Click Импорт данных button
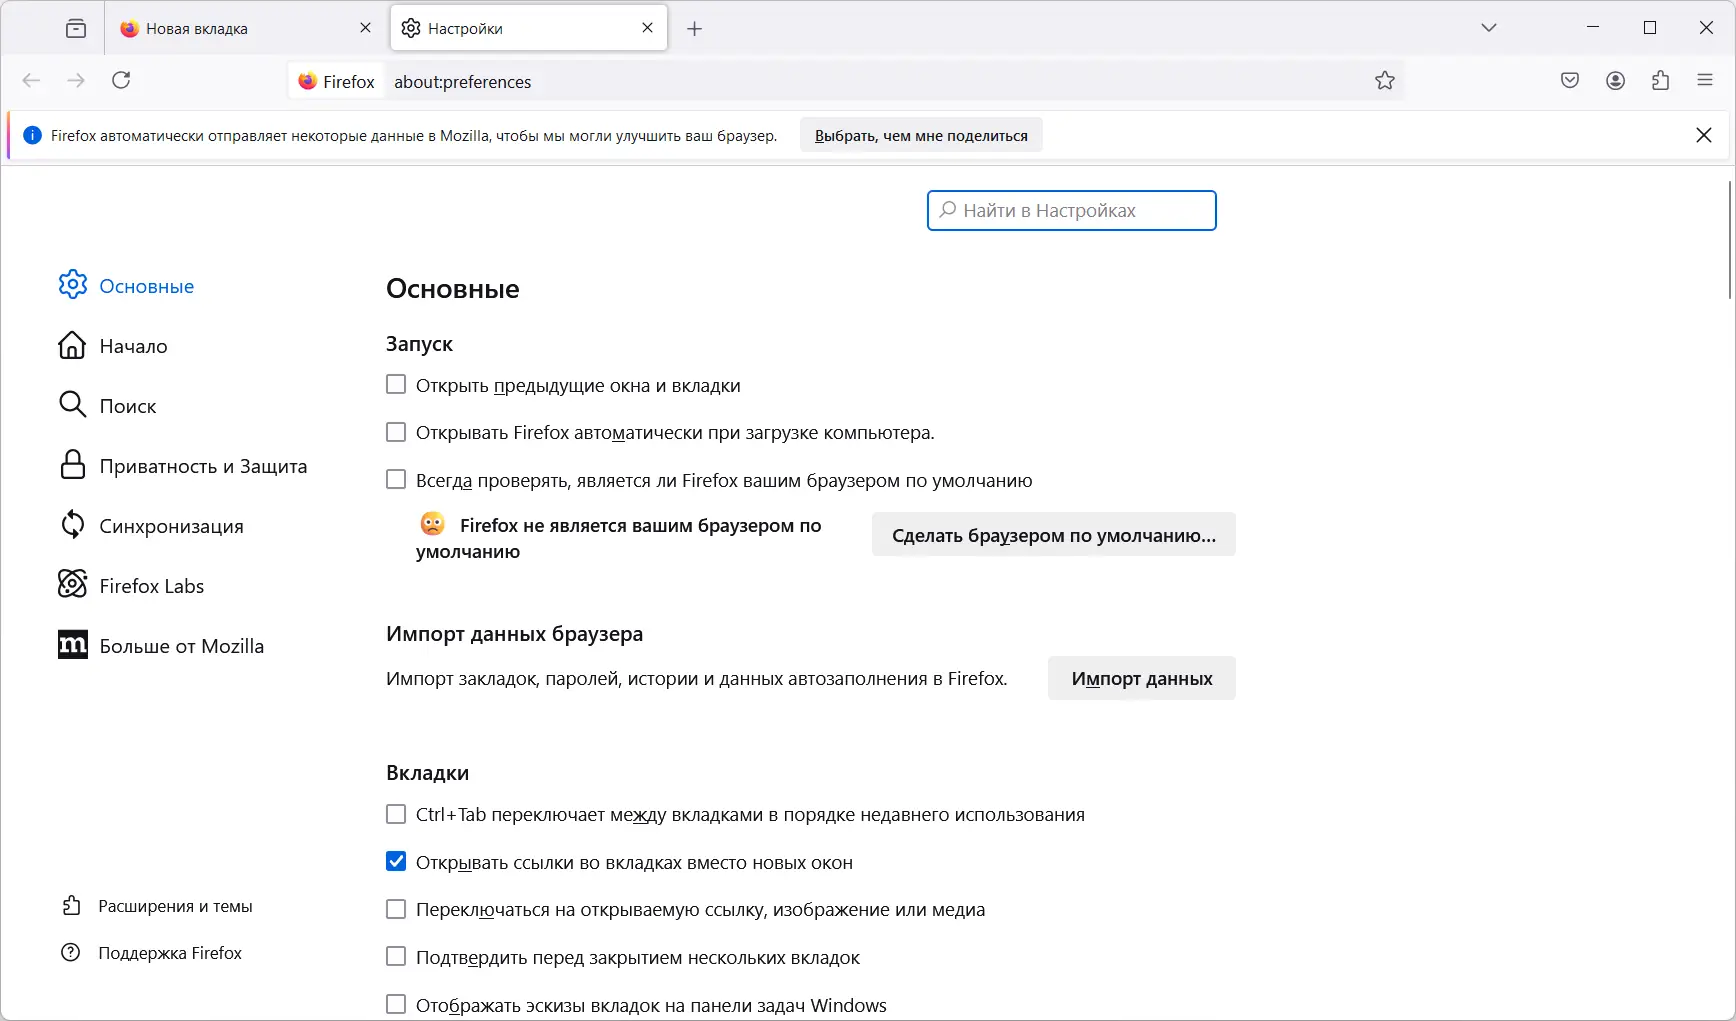This screenshot has width=1736, height=1021. [x=1141, y=678]
